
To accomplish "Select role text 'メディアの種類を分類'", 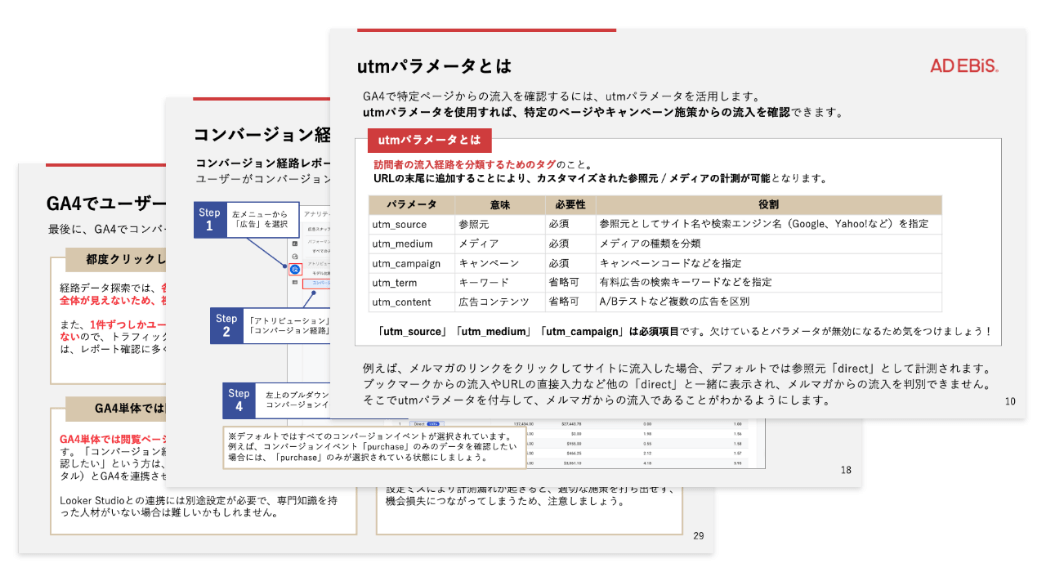I will click(x=650, y=244).
